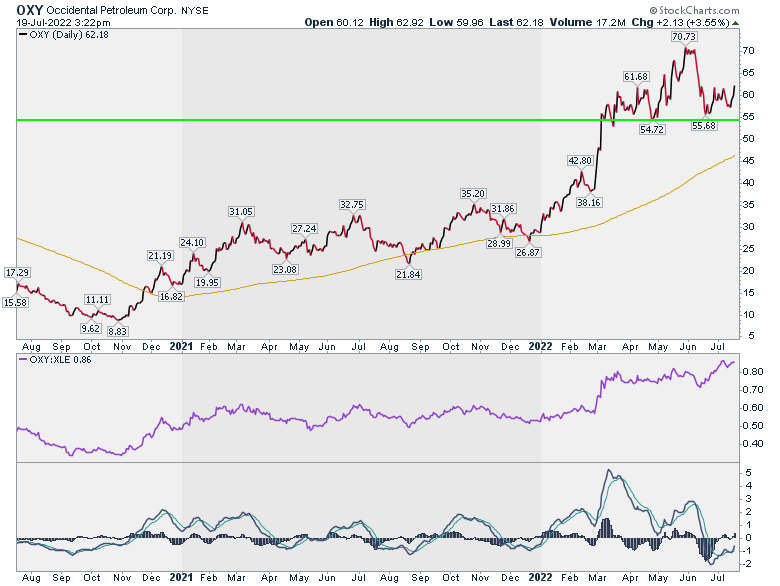Click the 31.86 price label
This screenshot has height=586, width=780.
point(503,208)
